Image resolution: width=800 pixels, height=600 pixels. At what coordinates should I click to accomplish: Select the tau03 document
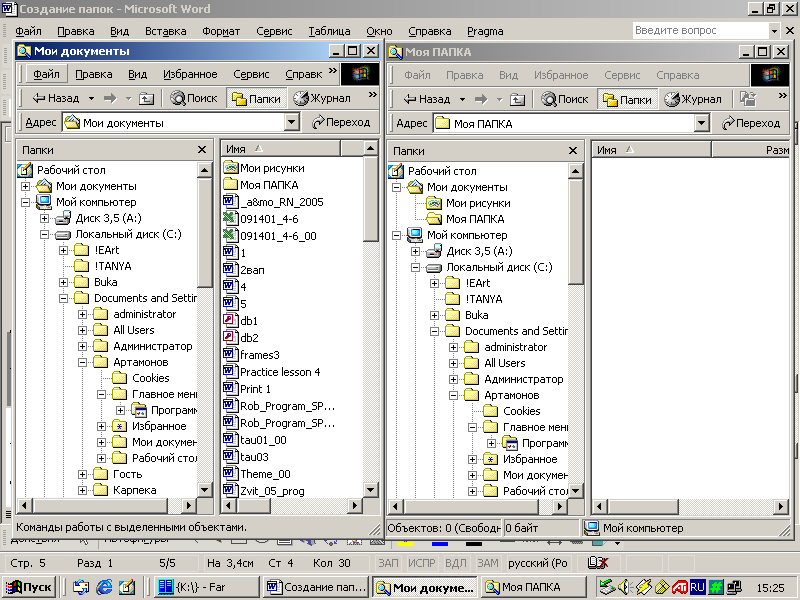click(246, 457)
